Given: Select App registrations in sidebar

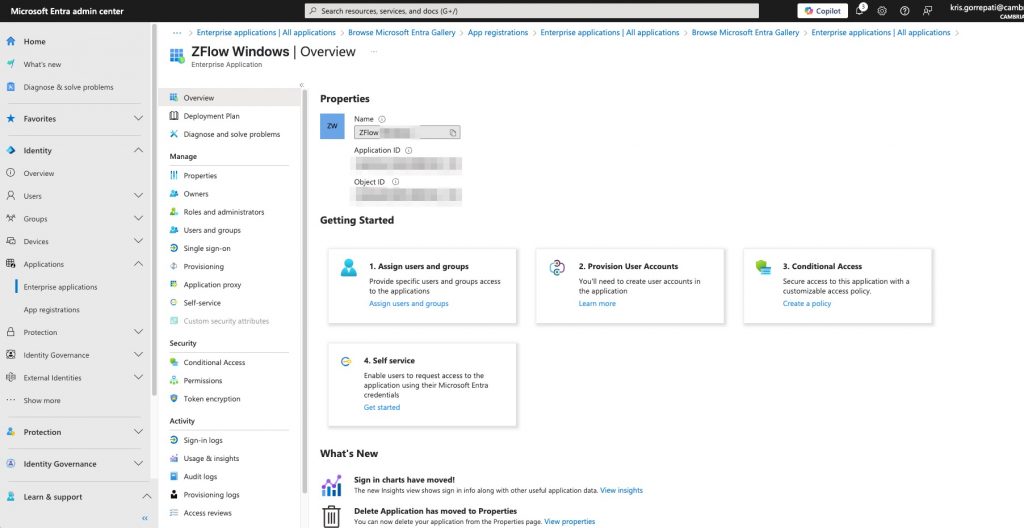Looking at the screenshot, I should coord(52,310).
